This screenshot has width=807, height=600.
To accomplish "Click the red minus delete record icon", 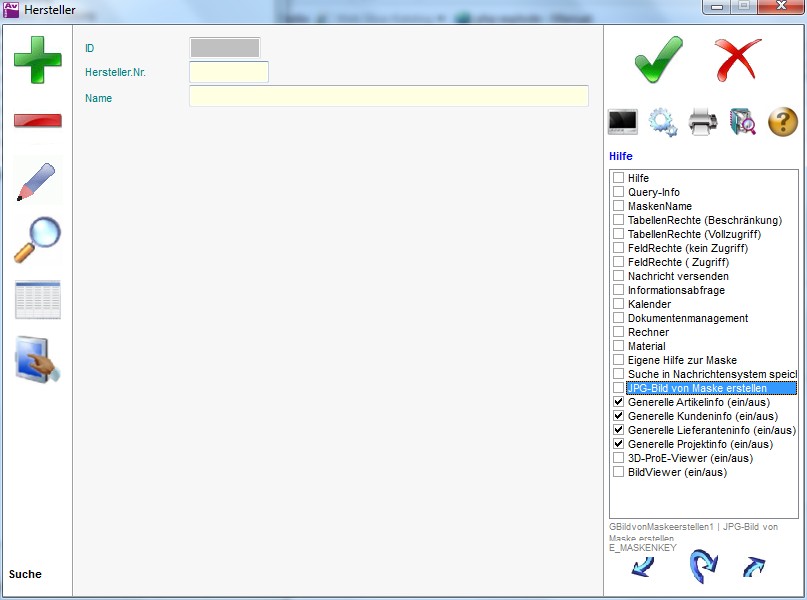I will pos(37,121).
